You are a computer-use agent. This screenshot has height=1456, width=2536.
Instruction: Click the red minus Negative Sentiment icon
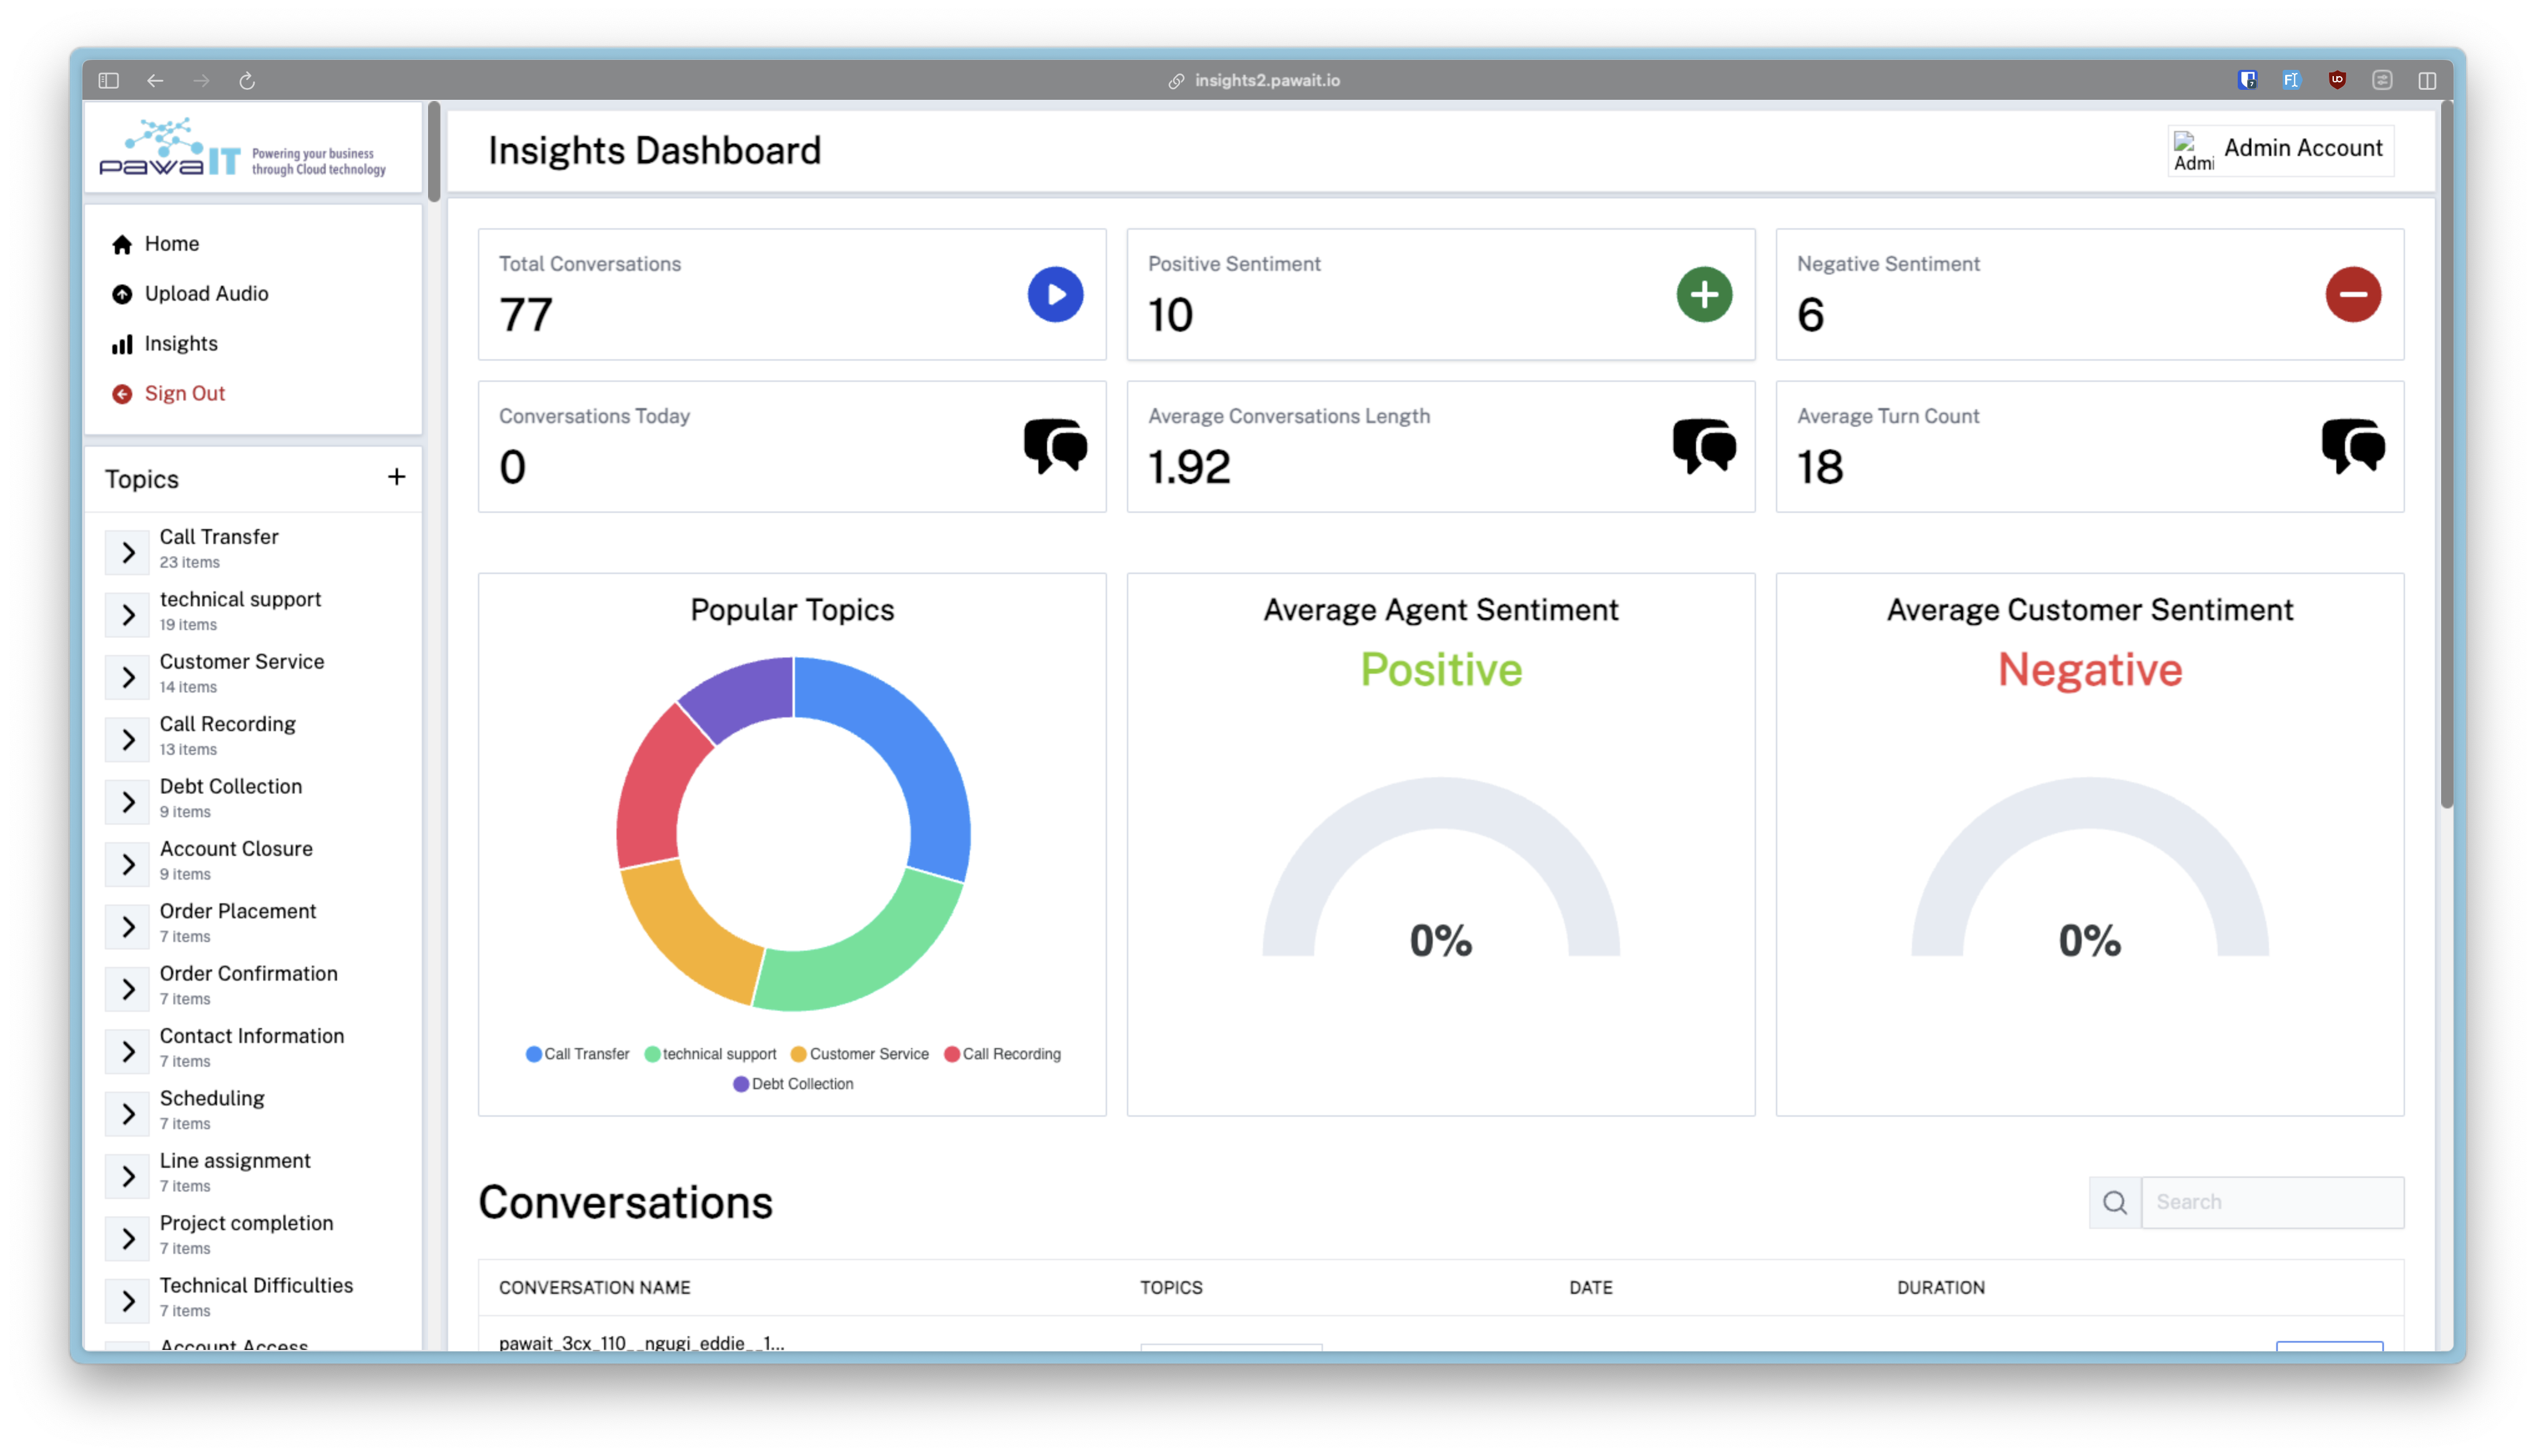click(2352, 294)
